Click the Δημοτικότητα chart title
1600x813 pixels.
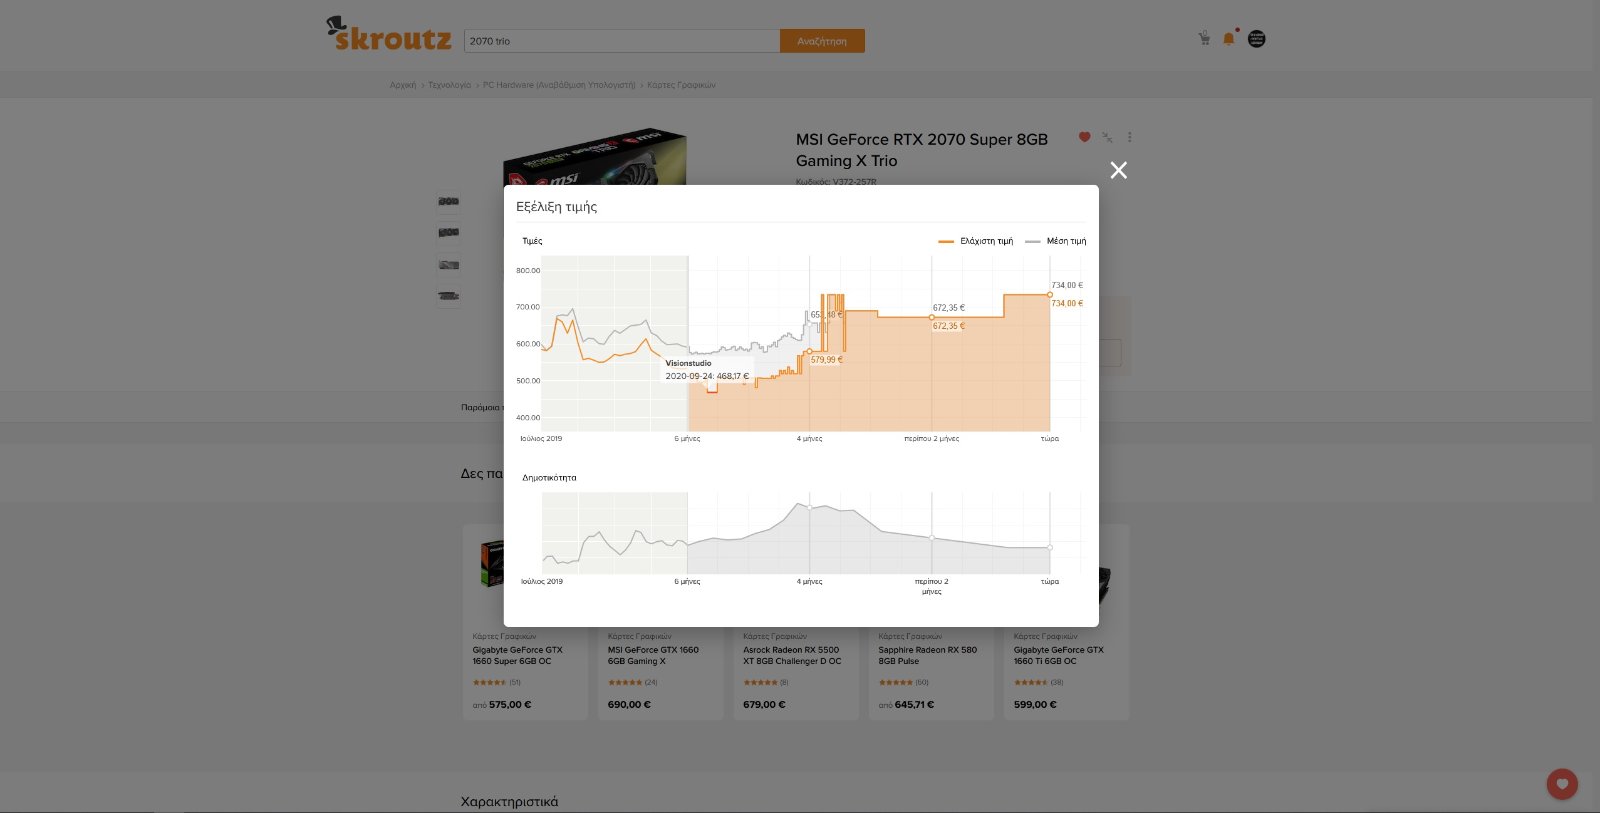tap(549, 478)
